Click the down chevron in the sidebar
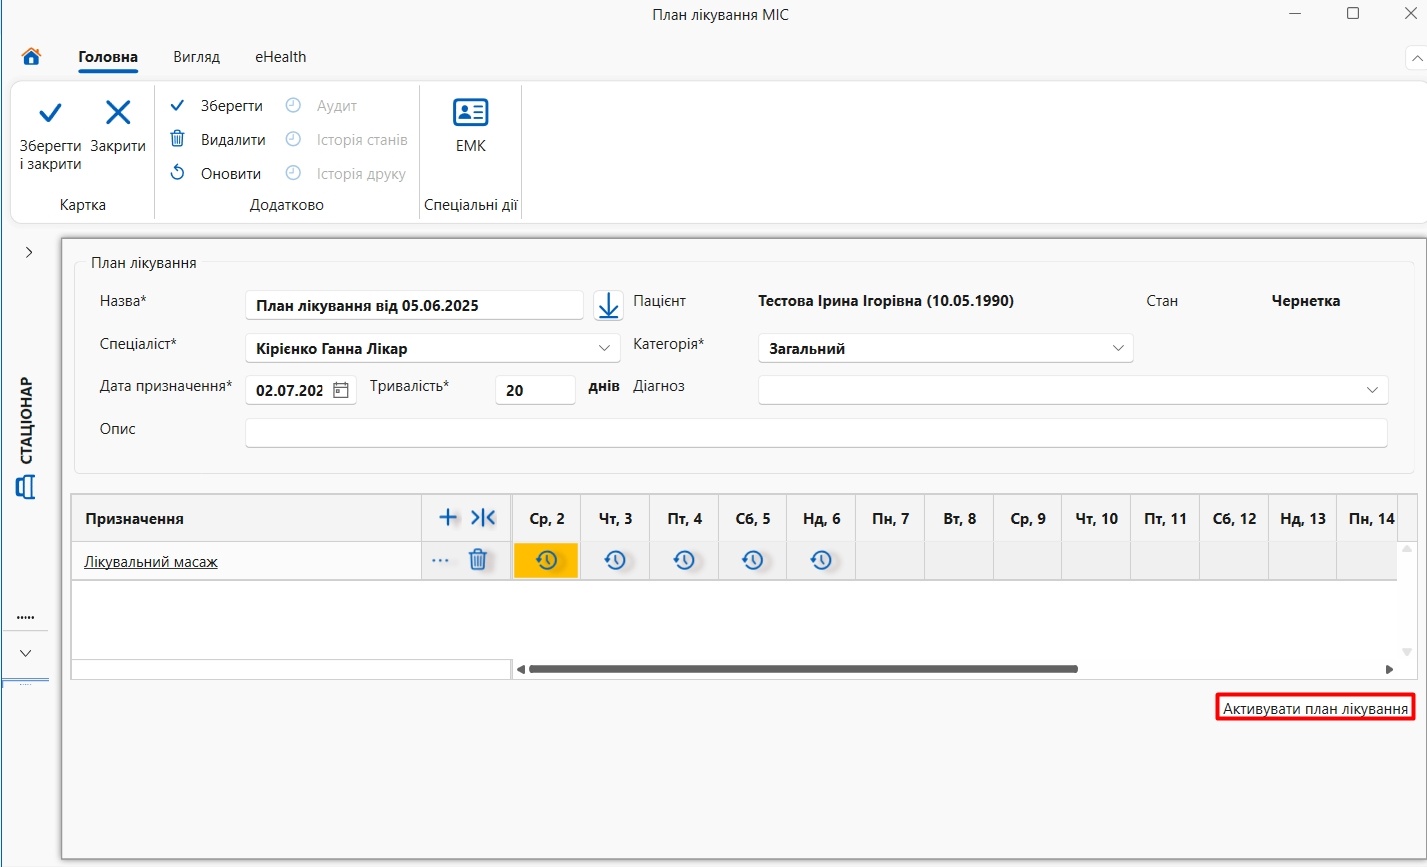Screen dimensions: 1427x867 (x=26, y=653)
